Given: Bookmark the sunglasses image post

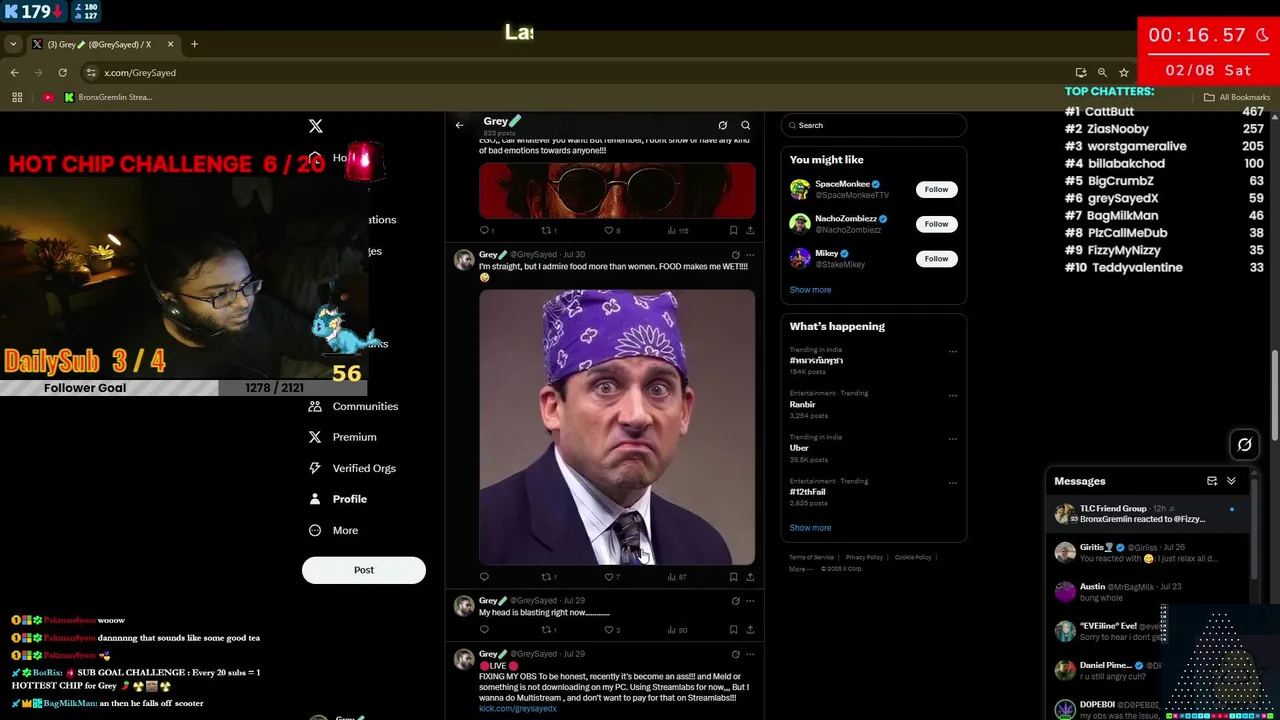Looking at the screenshot, I should pyautogui.click(x=733, y=230).
